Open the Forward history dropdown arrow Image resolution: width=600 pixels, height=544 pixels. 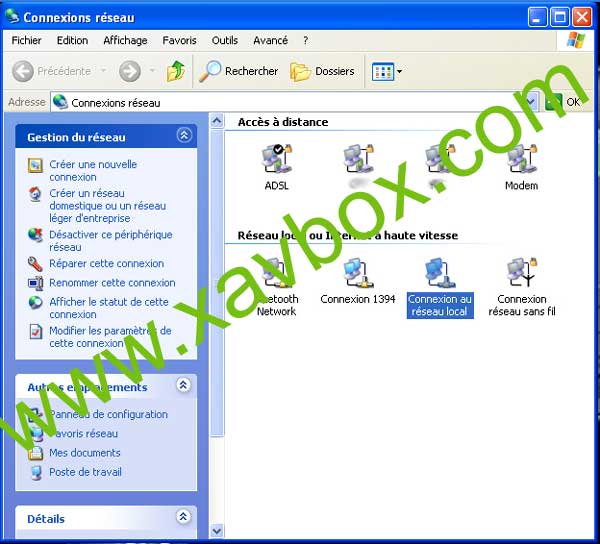pyautogui.click(x=152, y=71)
